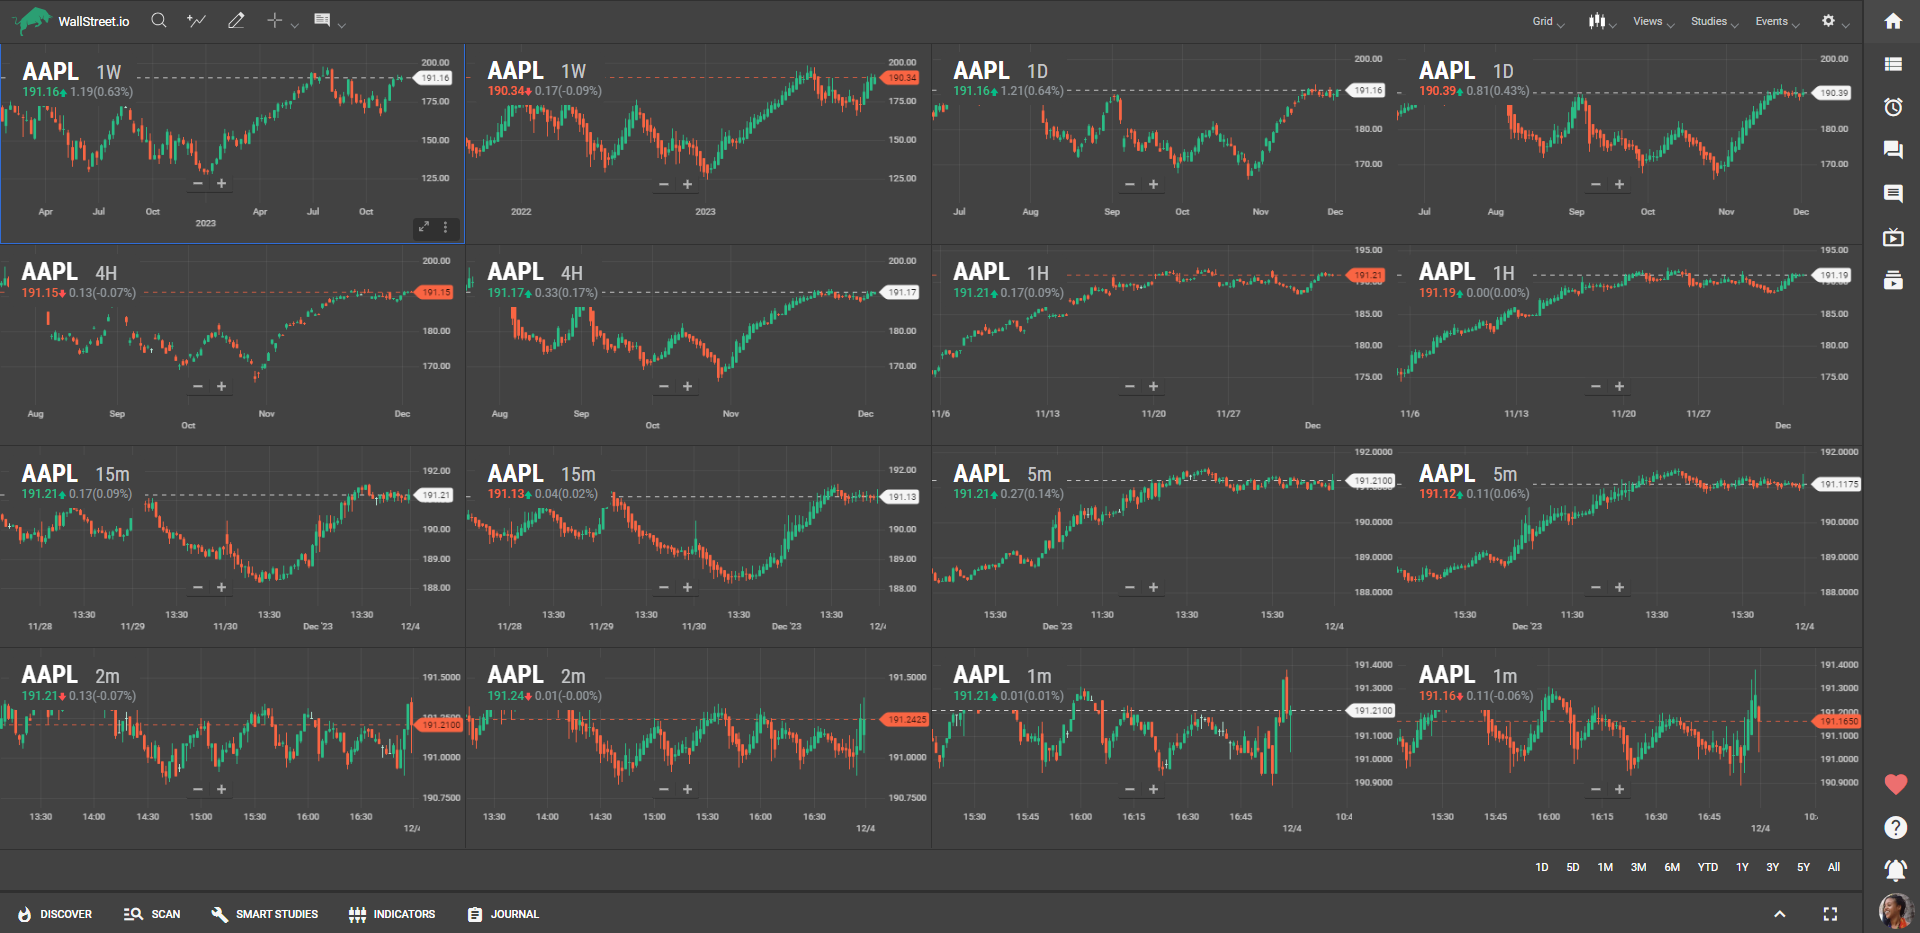
Task: Set time range to All
Action: (x=1834, y=867)
